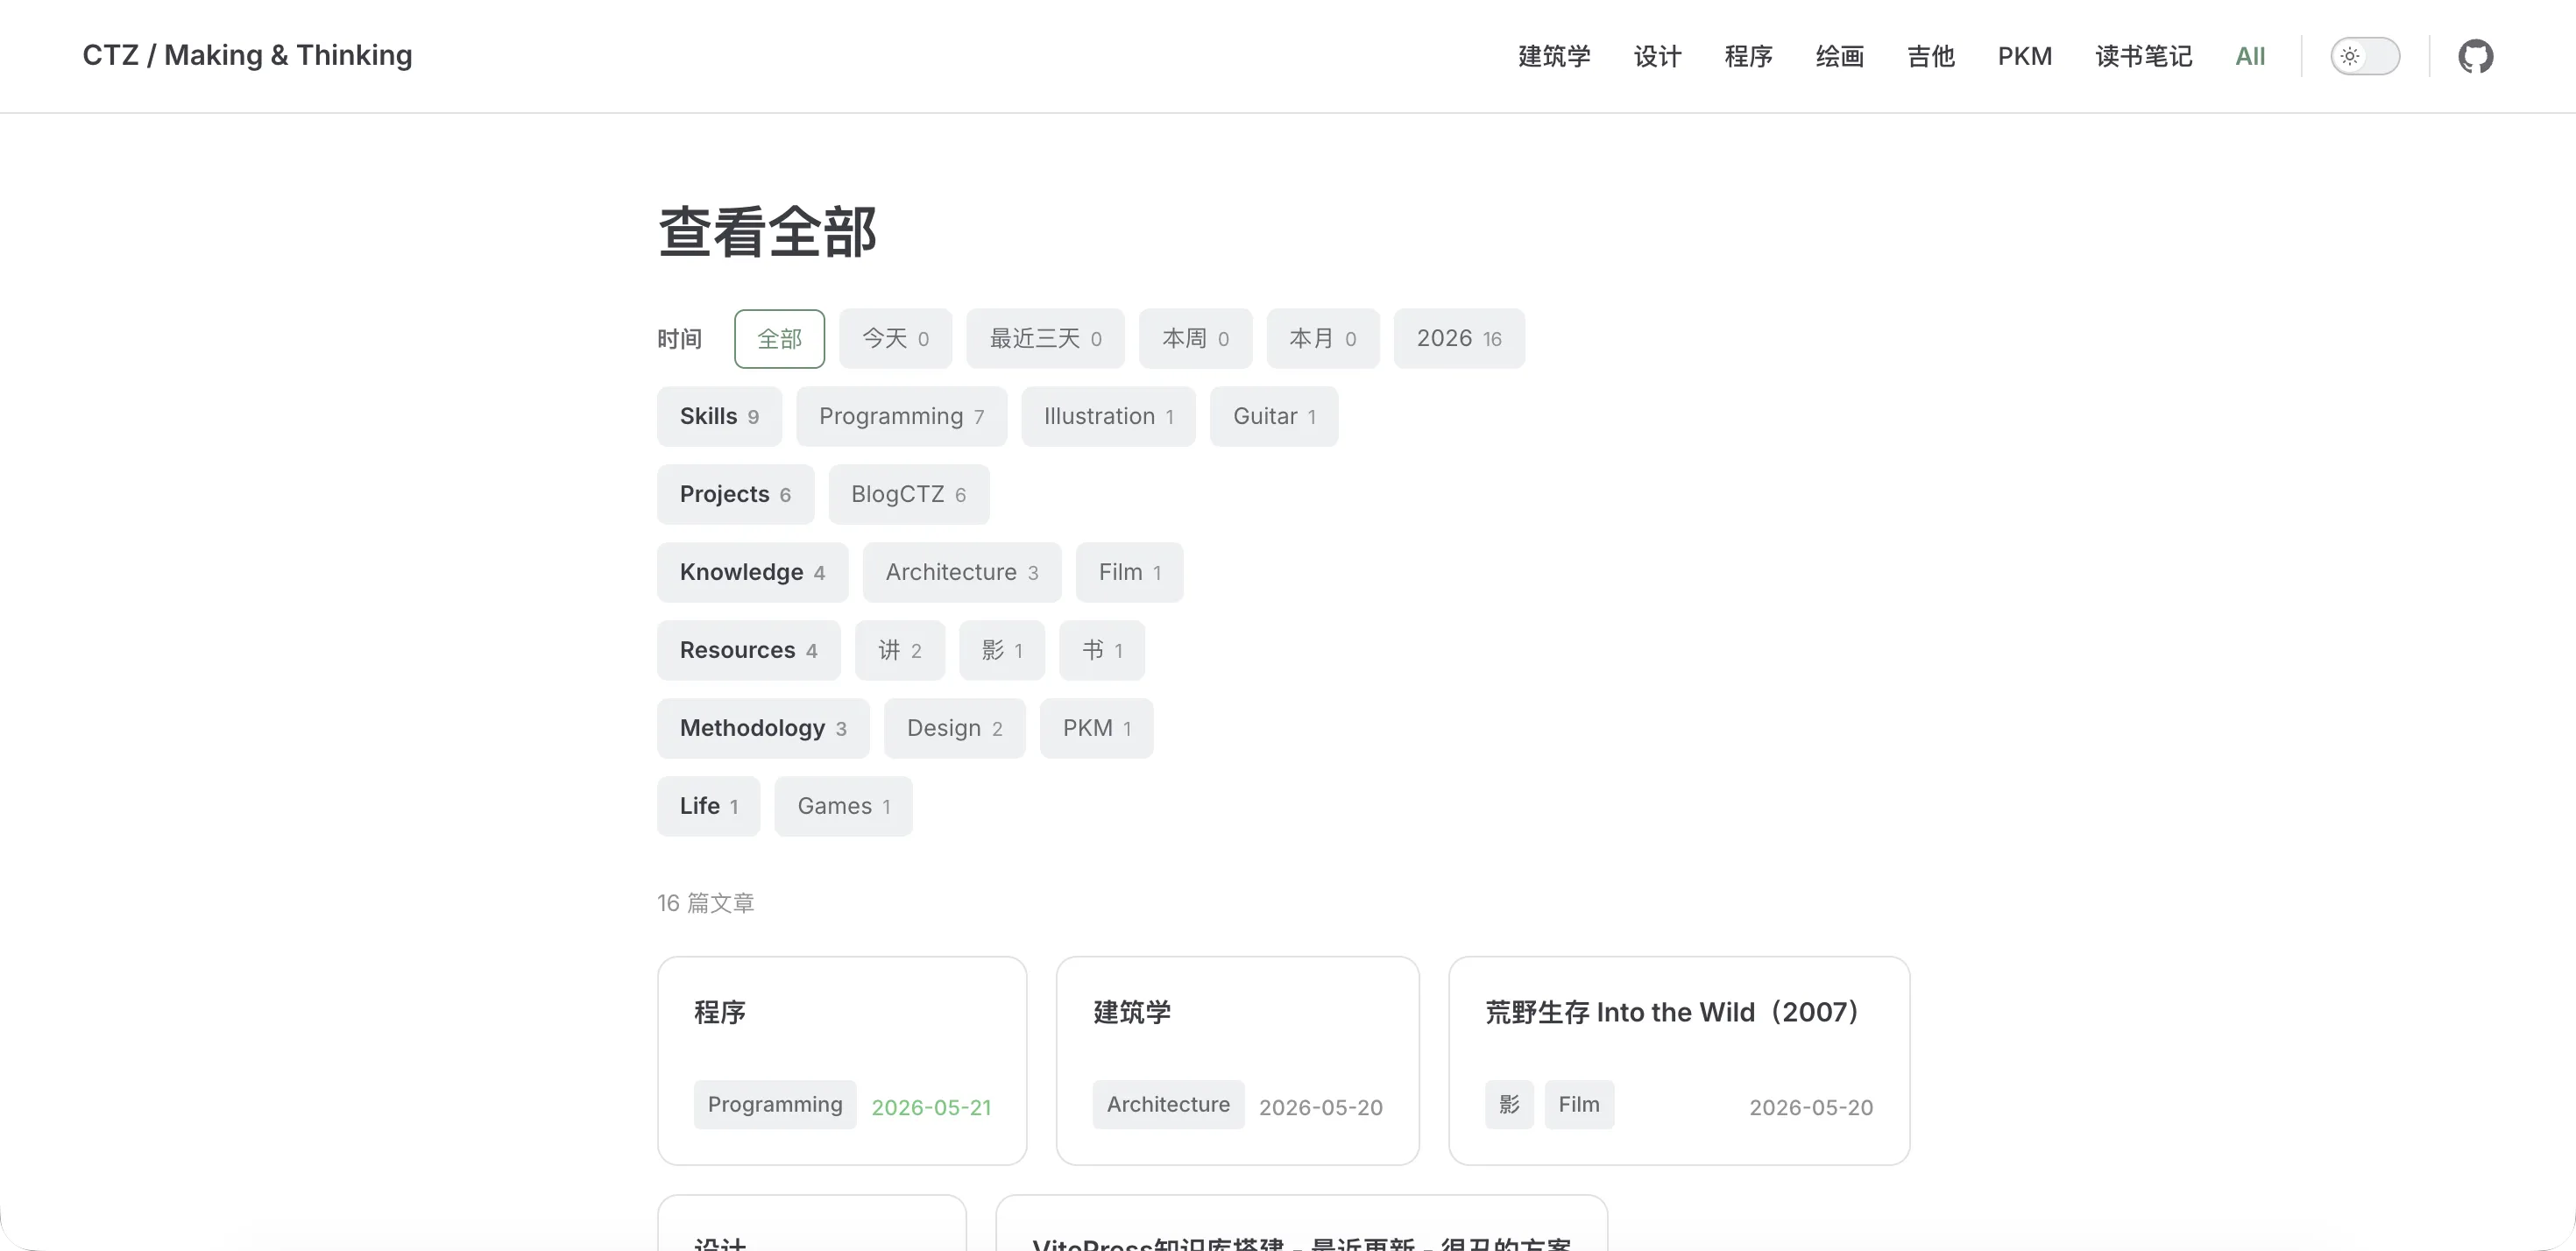Select the Projects category filter
This screenshot has height=1251, width=2576.
click(735, 495)
